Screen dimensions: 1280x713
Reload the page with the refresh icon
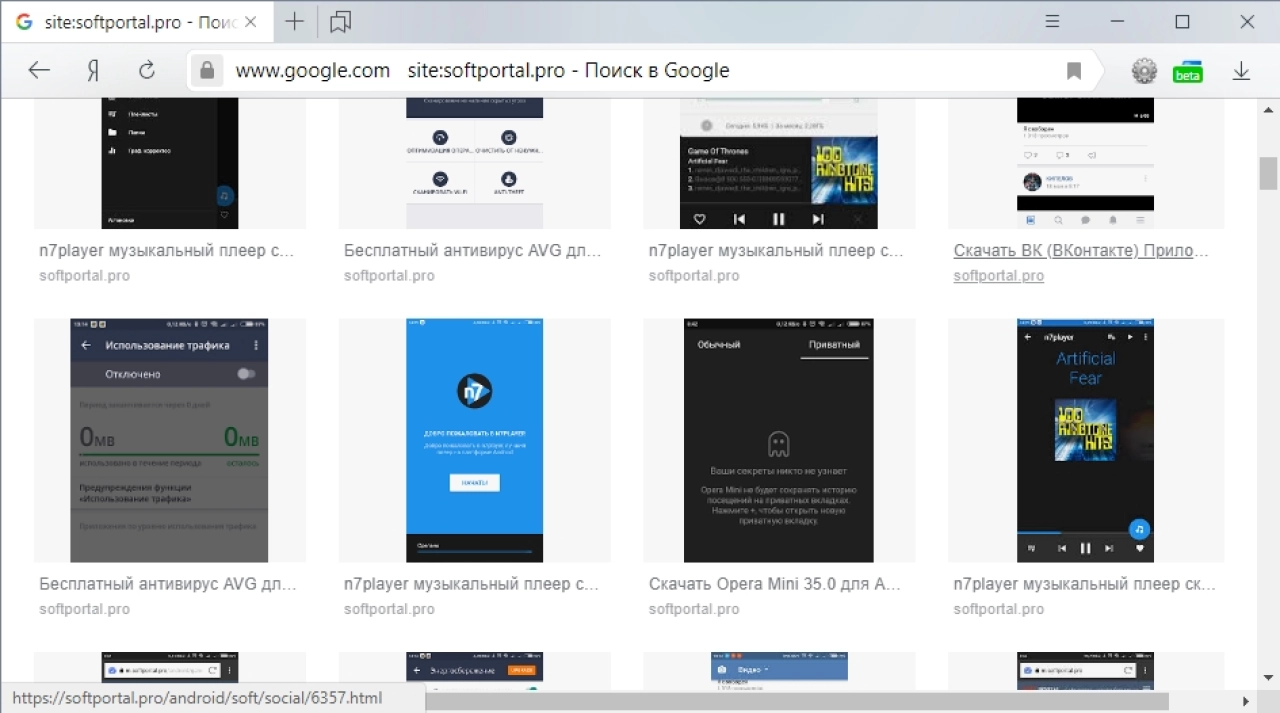pos(147,70)
